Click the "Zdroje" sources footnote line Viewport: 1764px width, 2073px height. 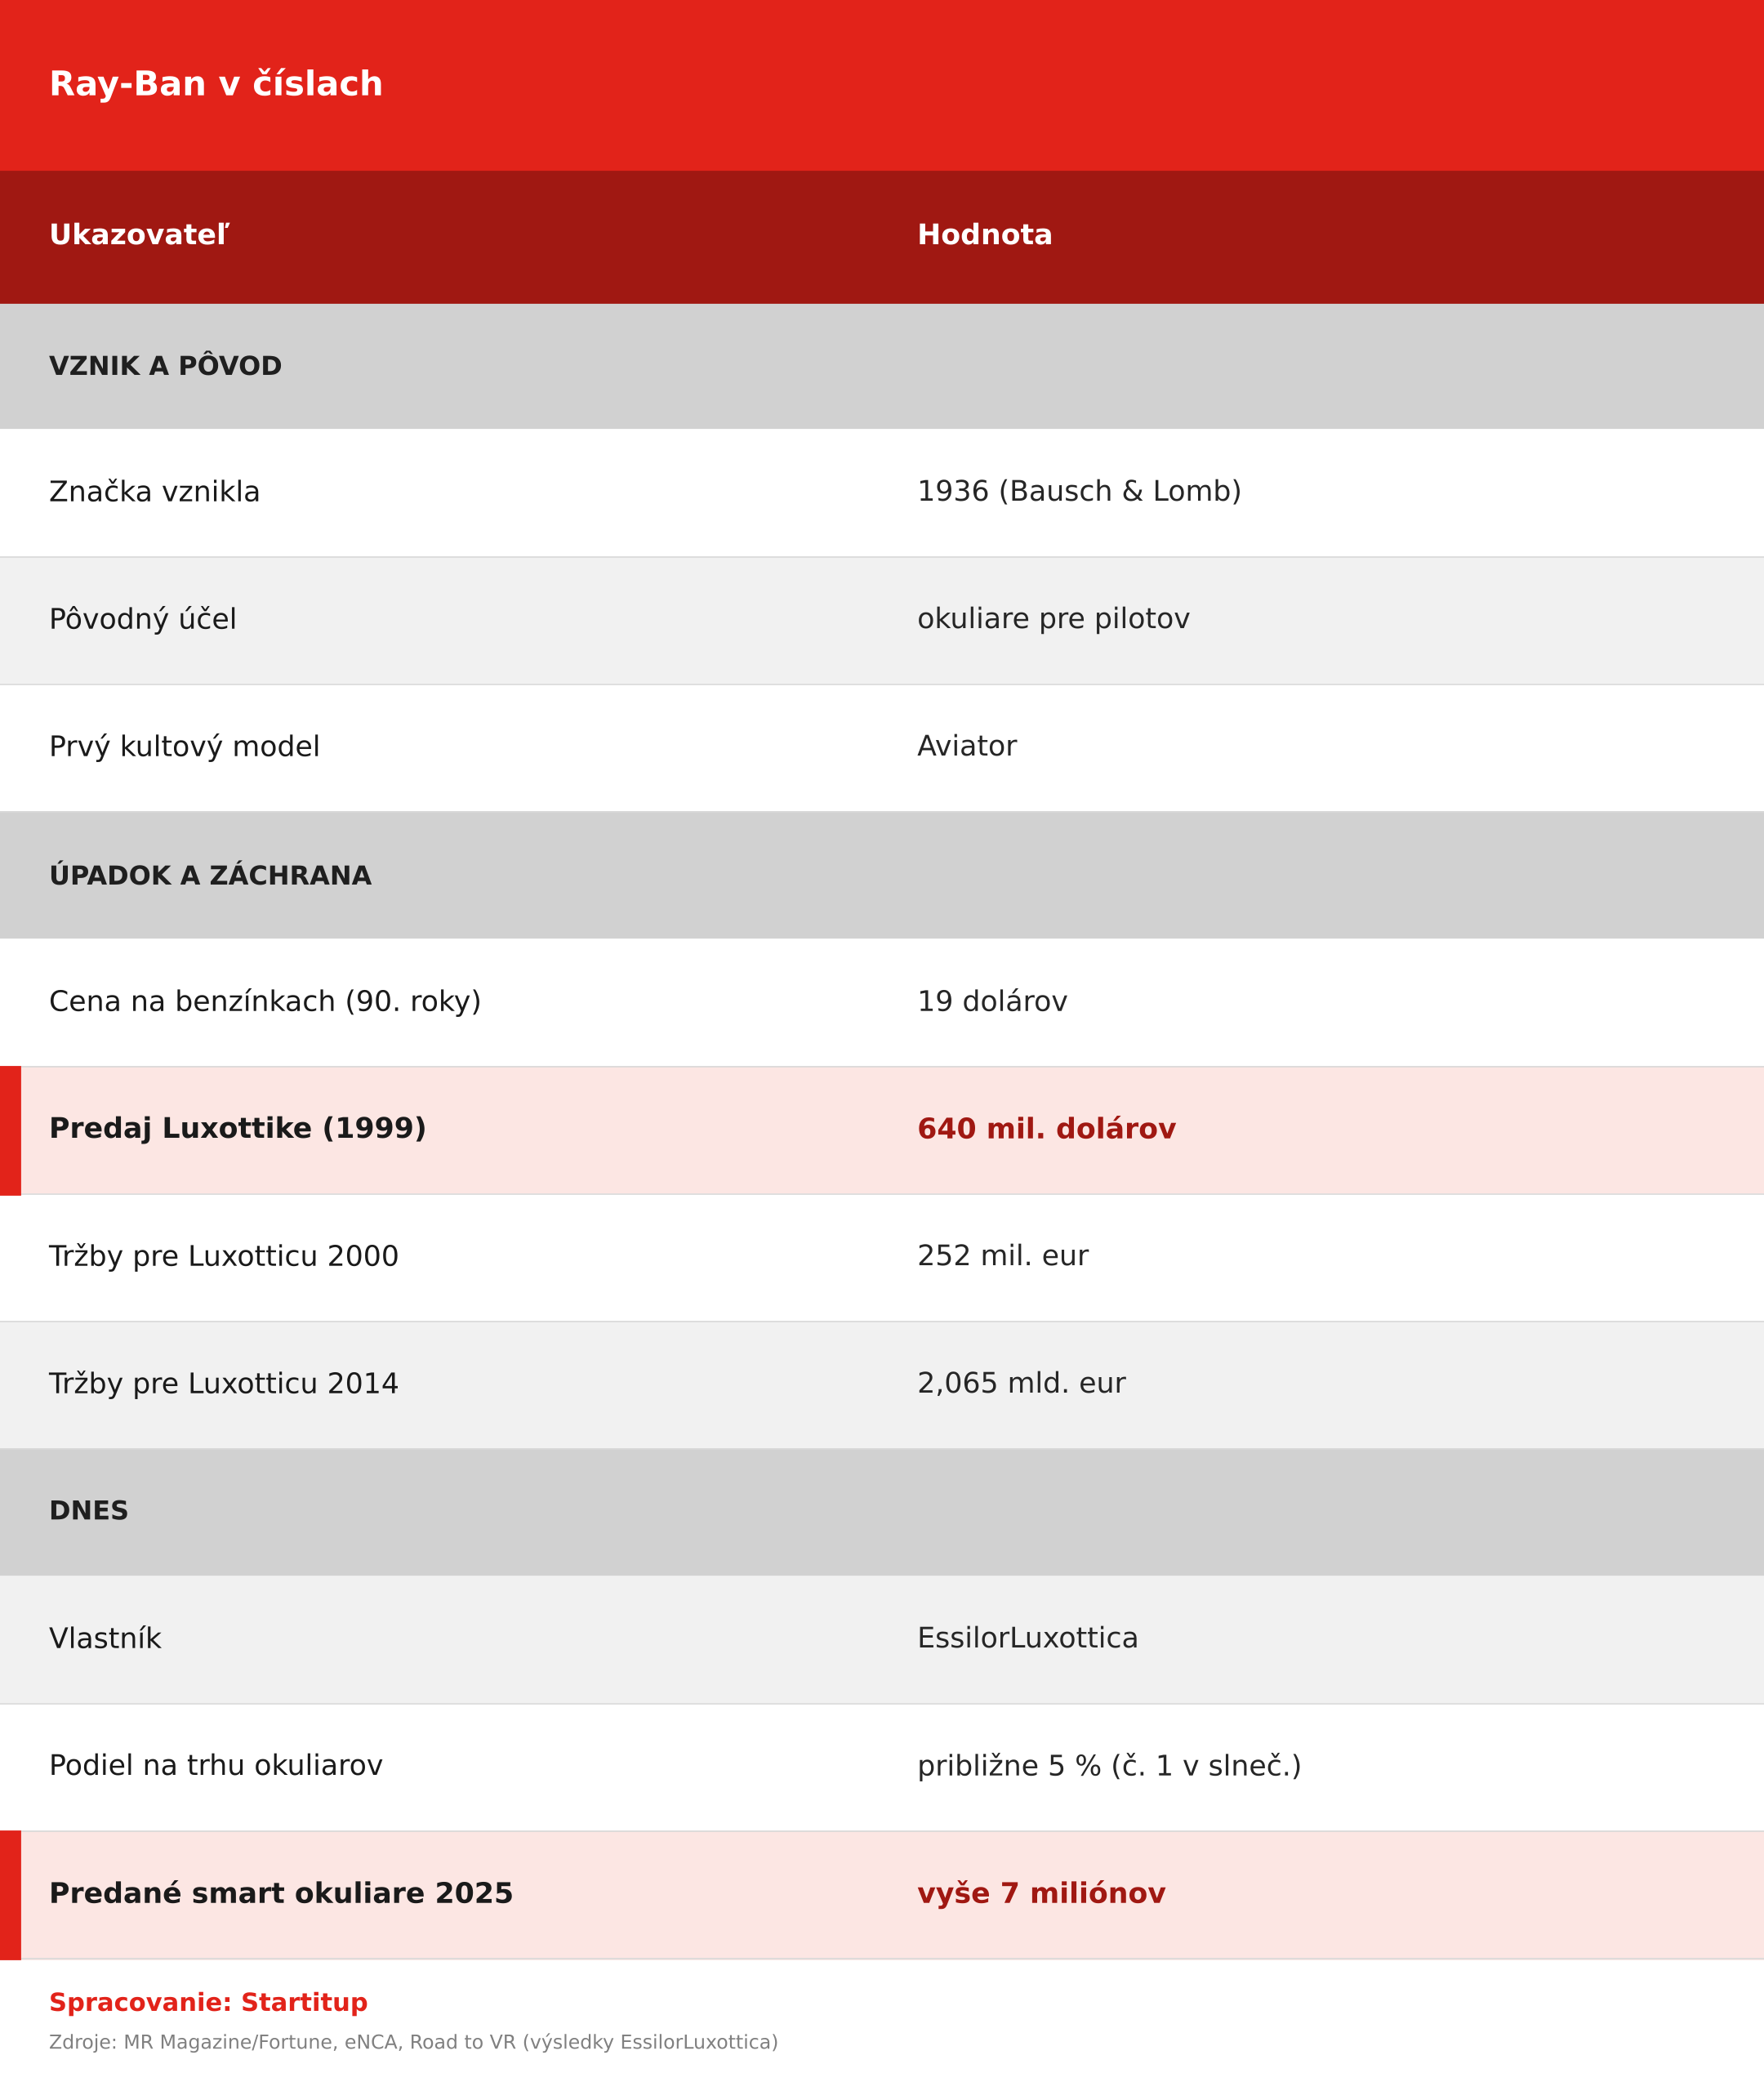(x=413, y=2043)
